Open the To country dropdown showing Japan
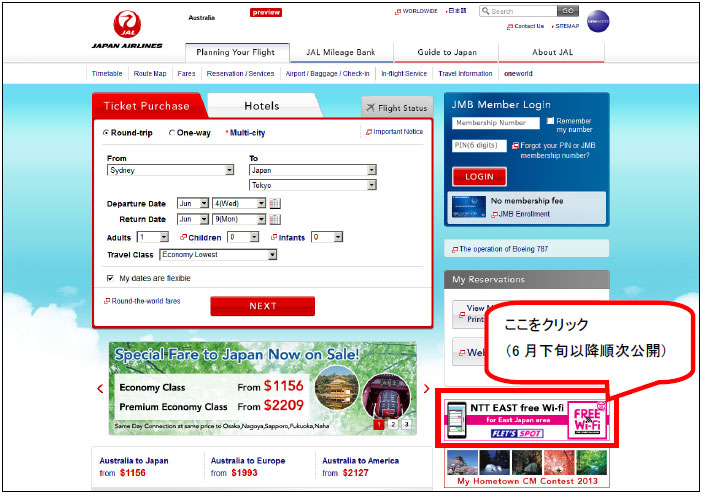Screen dimensions: 703x495 [312, 170]
